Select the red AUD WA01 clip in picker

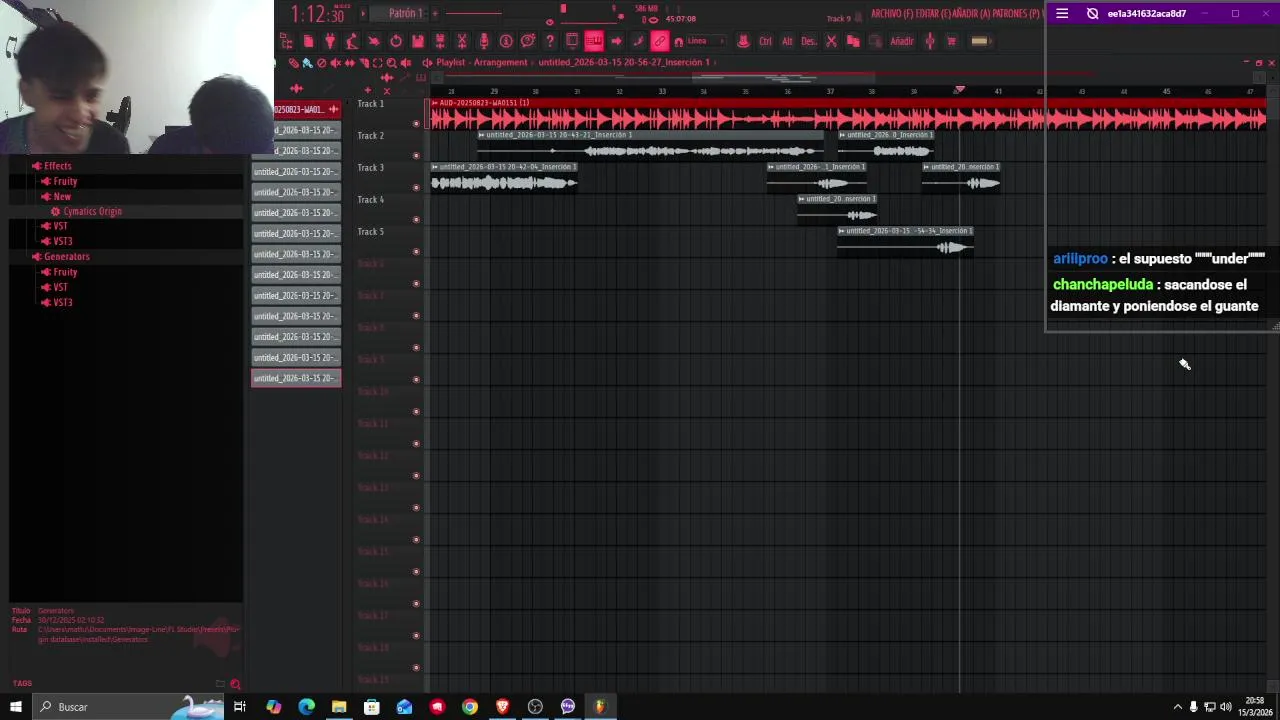coord(306,109)
